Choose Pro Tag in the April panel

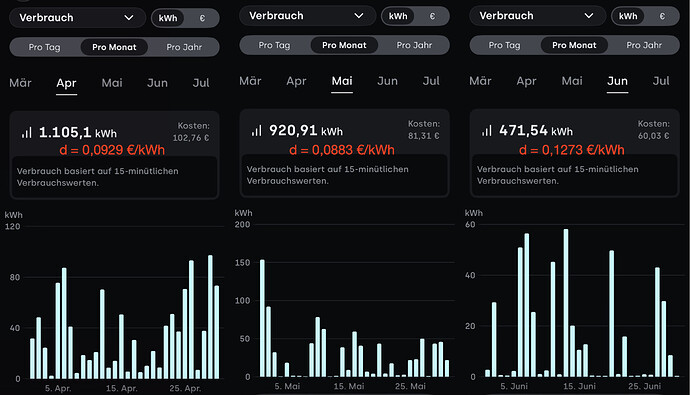click(x=44, y=47)
